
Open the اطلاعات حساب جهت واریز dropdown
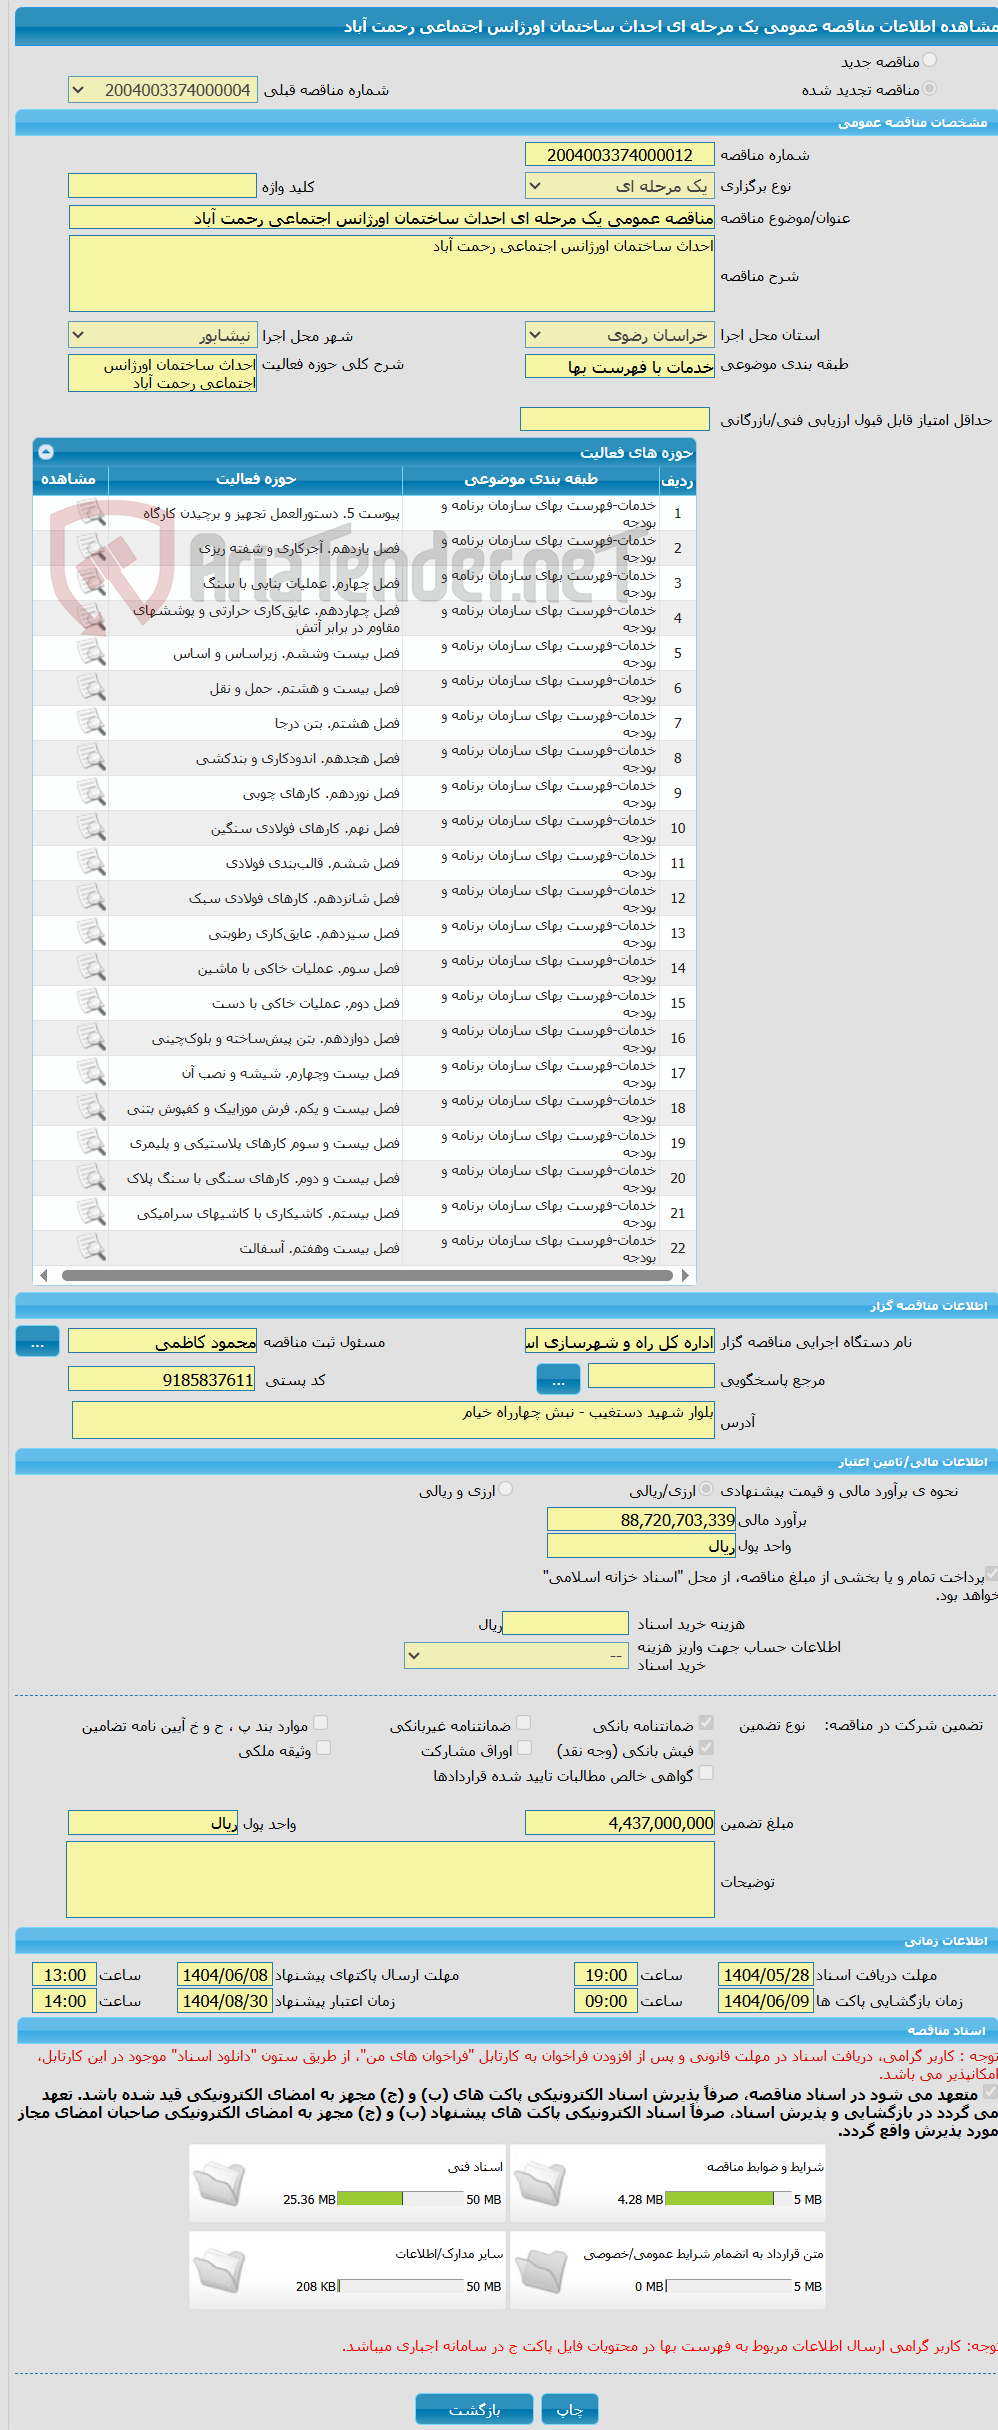[517, 1655]
